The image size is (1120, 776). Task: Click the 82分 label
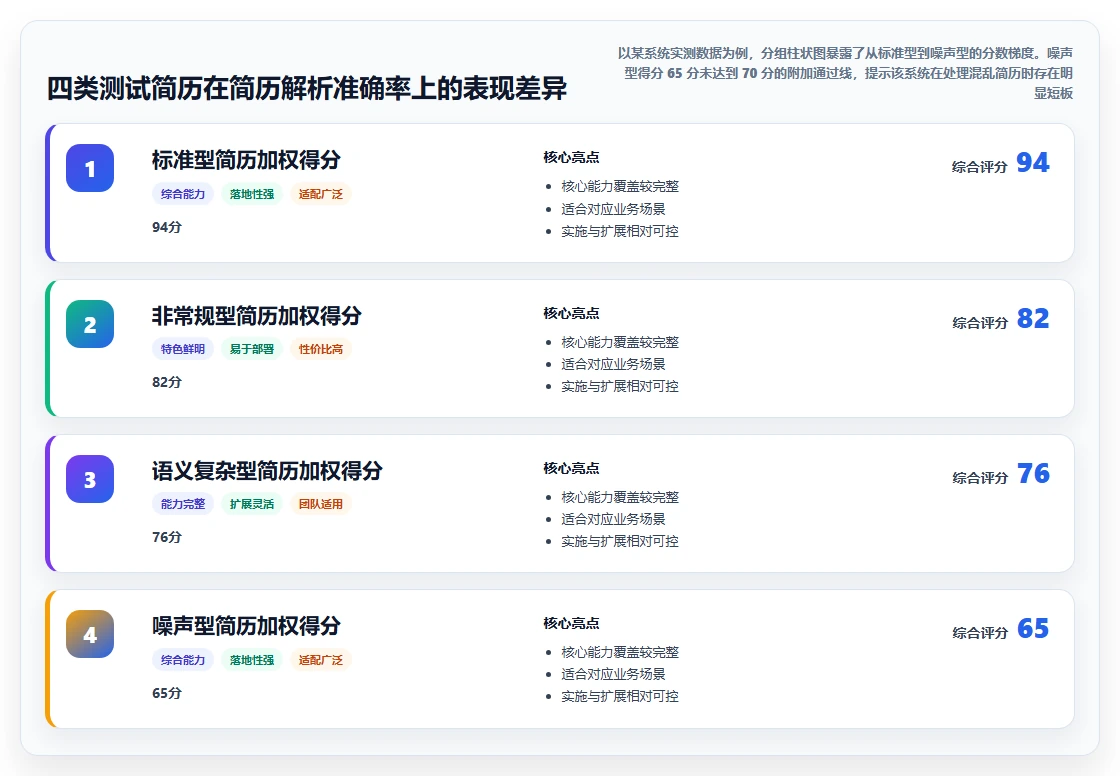(166, 382)
